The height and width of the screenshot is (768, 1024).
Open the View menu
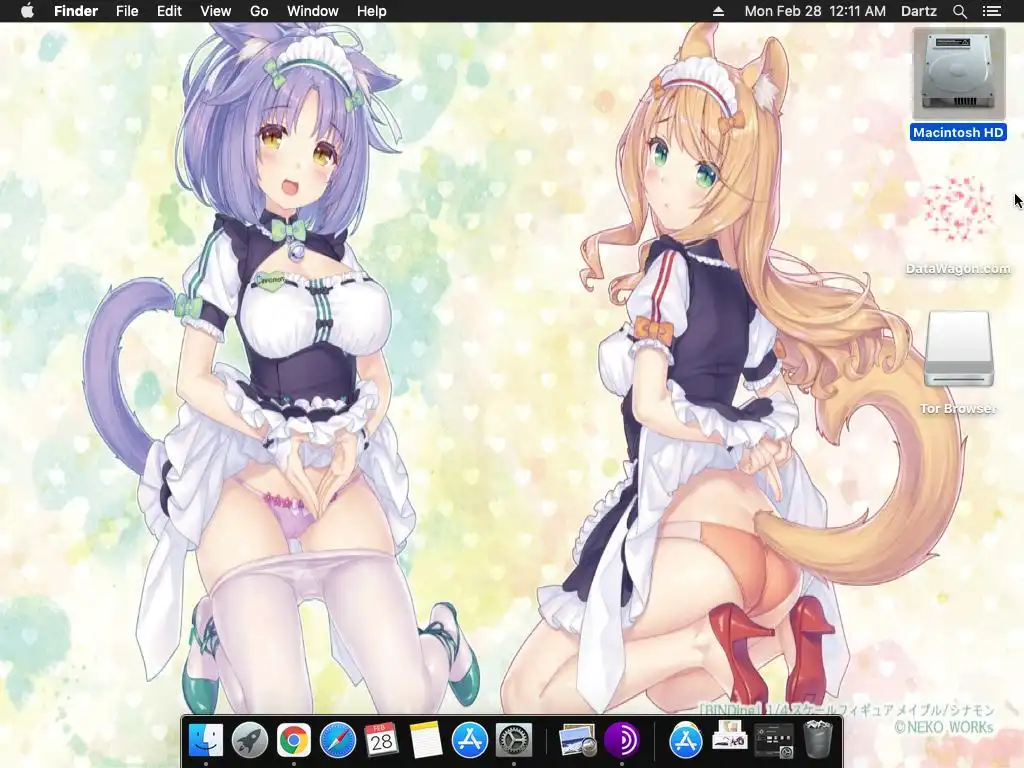(216, 11)
